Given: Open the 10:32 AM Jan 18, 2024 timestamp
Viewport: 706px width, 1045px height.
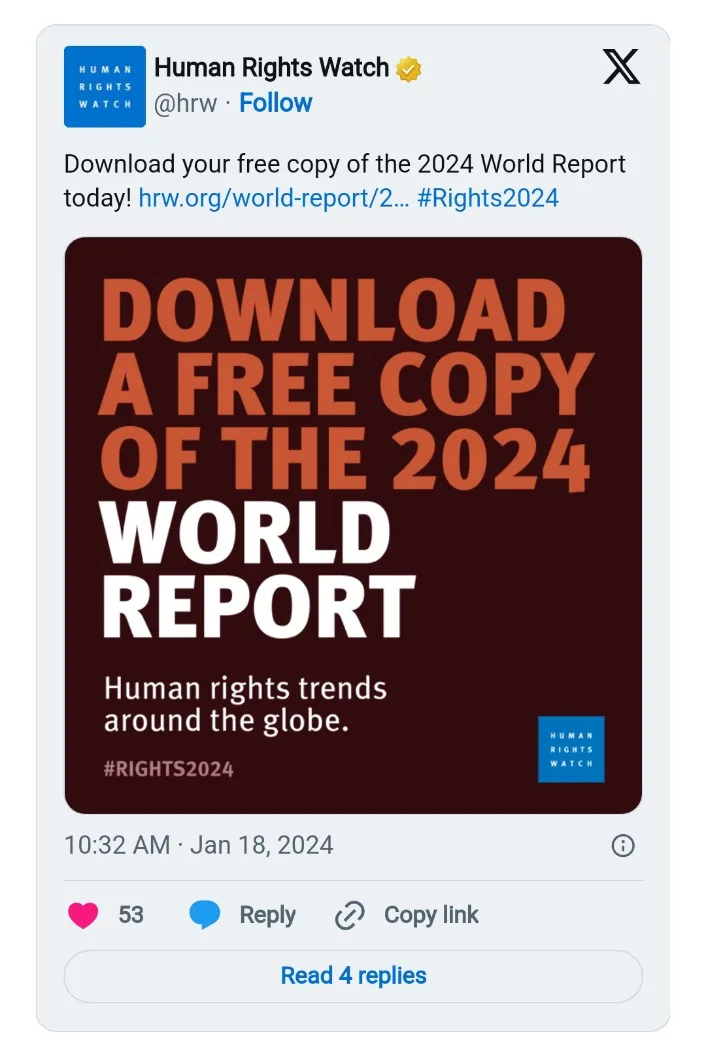Looking at the screenshot, I should pos(198,845).
